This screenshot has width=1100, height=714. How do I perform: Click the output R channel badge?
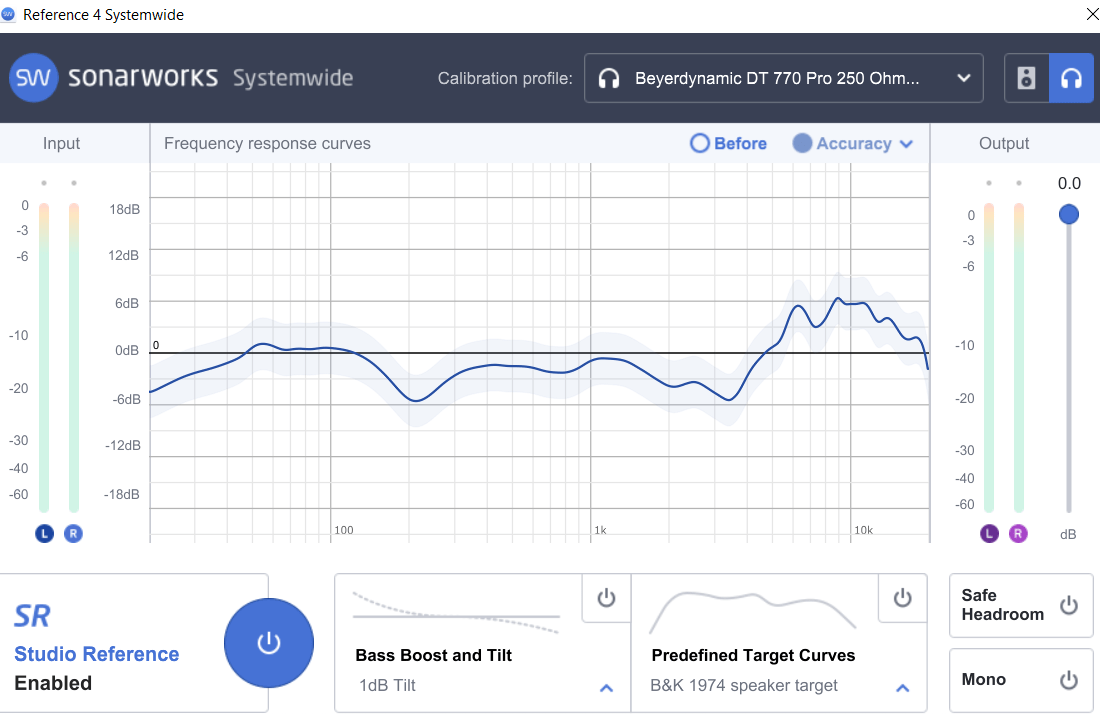coord(1018,534)
